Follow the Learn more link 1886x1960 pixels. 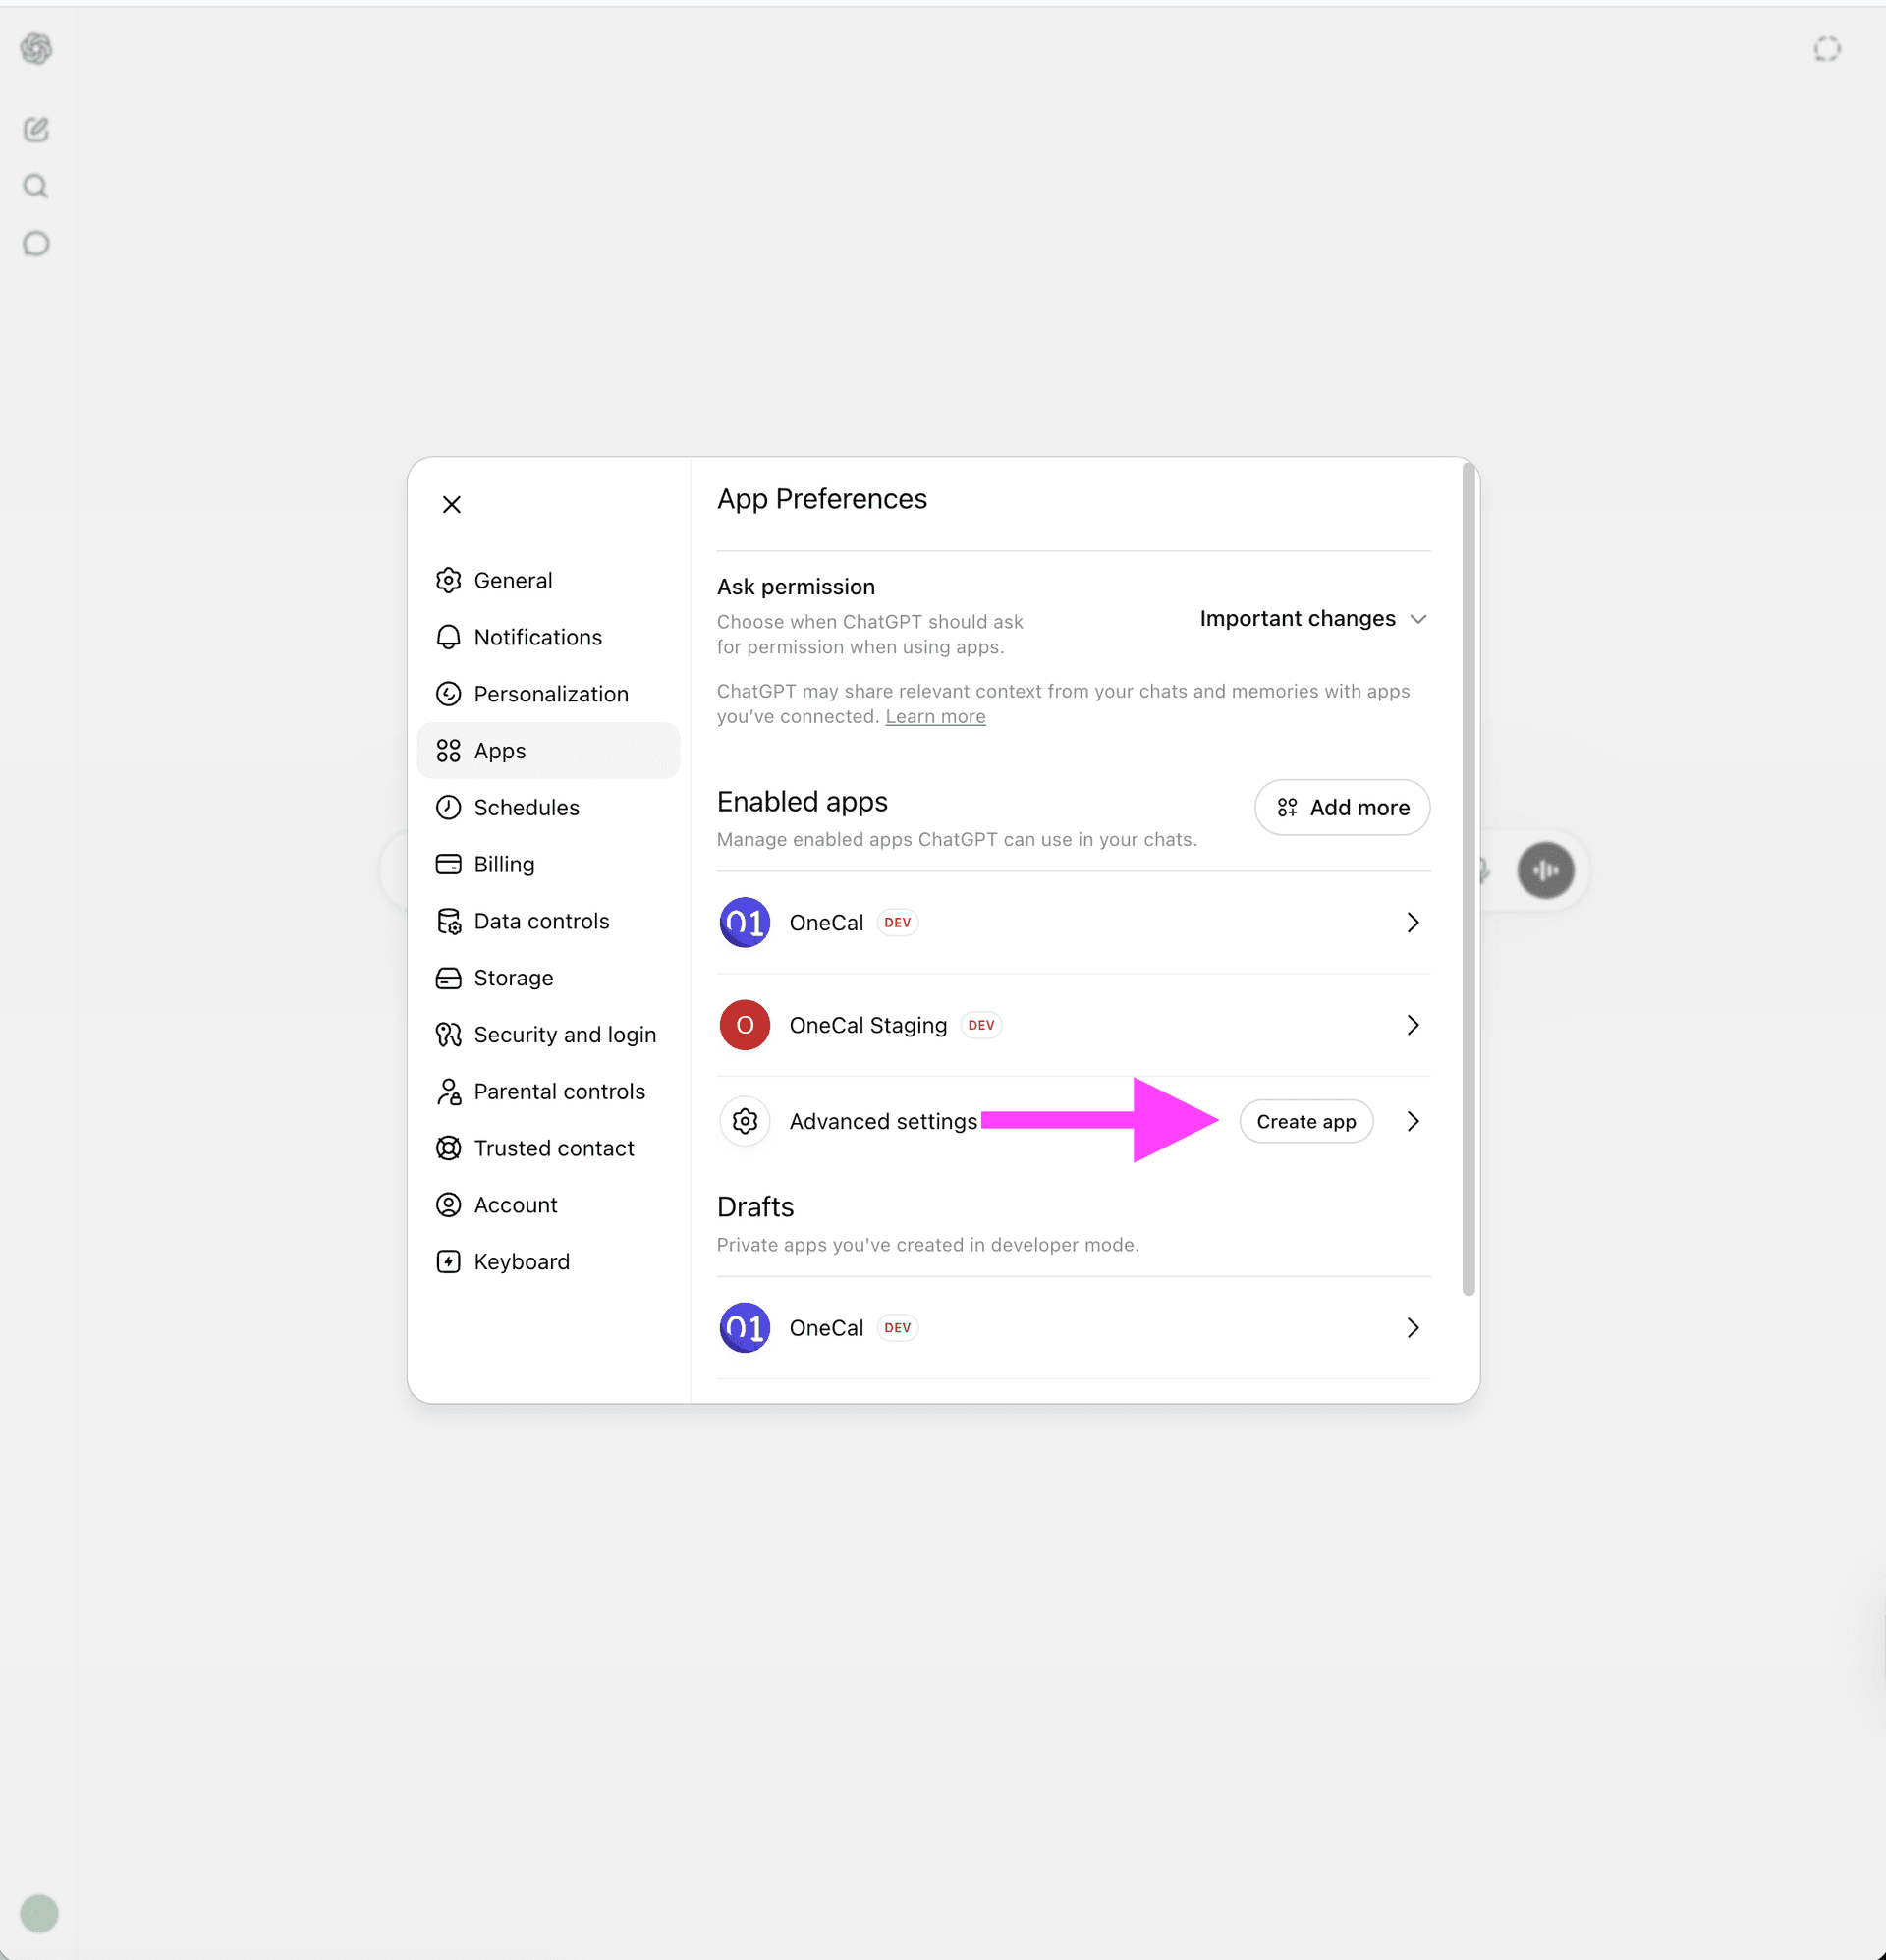coord(935,717)
